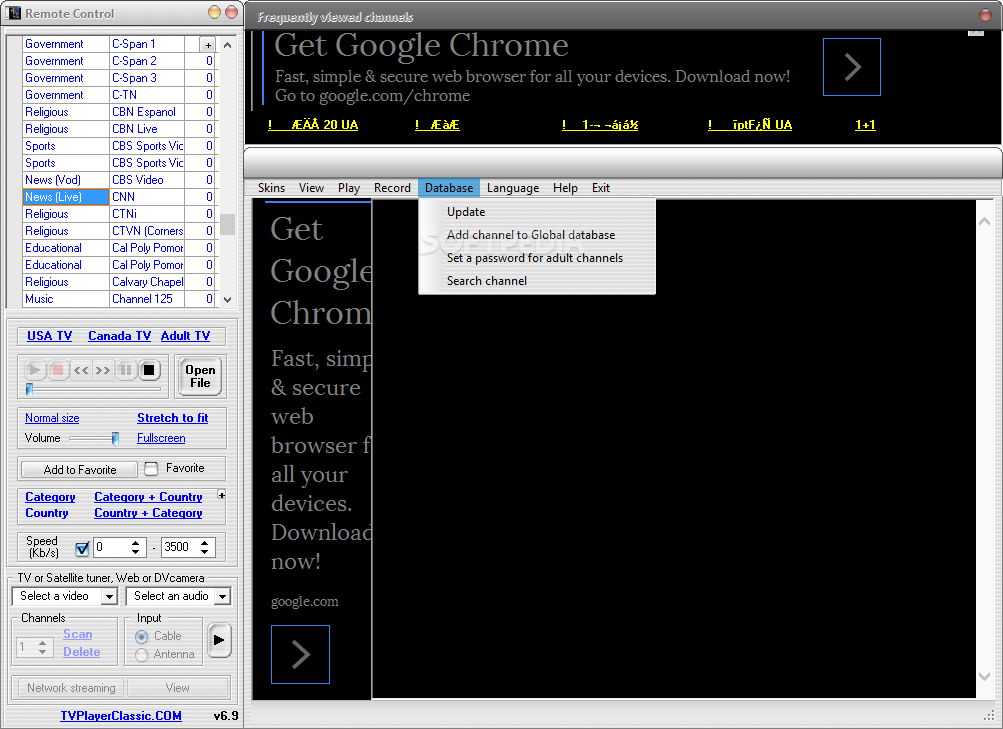Click the video area scroll down arrow
The width and height of the screenshot is (1003, 729).
[x=984, y=676]
